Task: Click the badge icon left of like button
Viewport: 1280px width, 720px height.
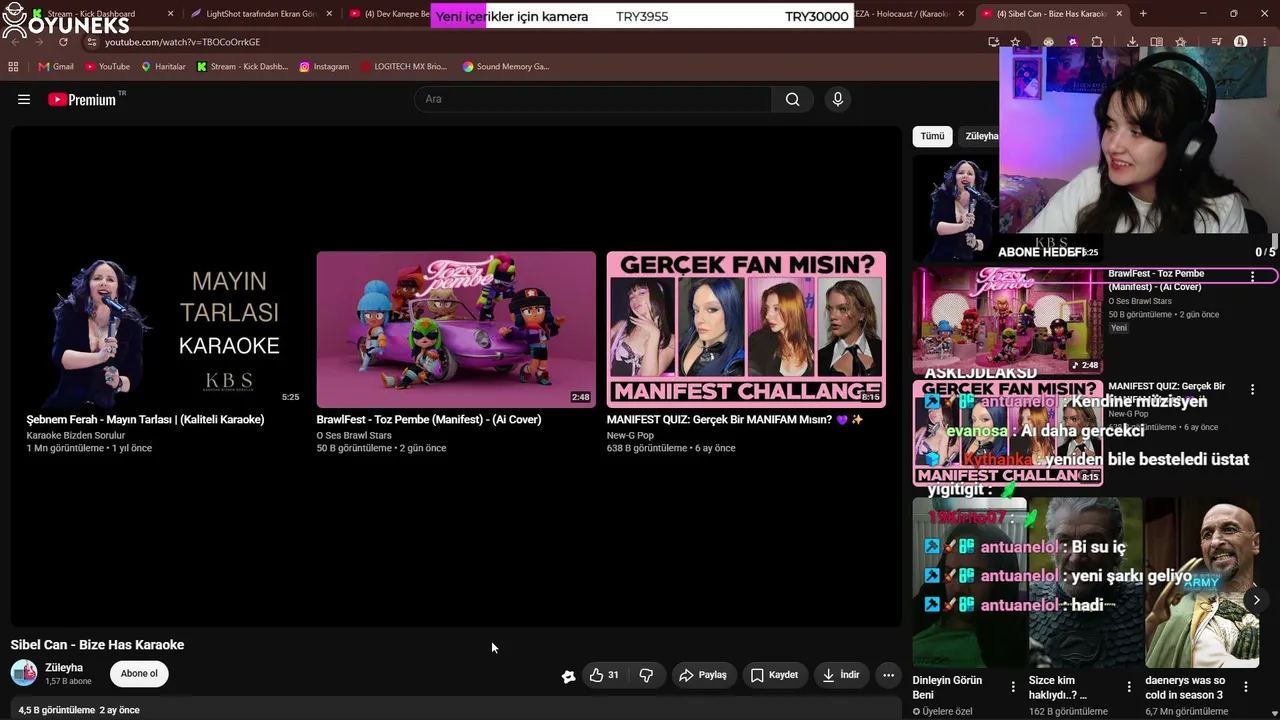Action: [x=568, y=676]
